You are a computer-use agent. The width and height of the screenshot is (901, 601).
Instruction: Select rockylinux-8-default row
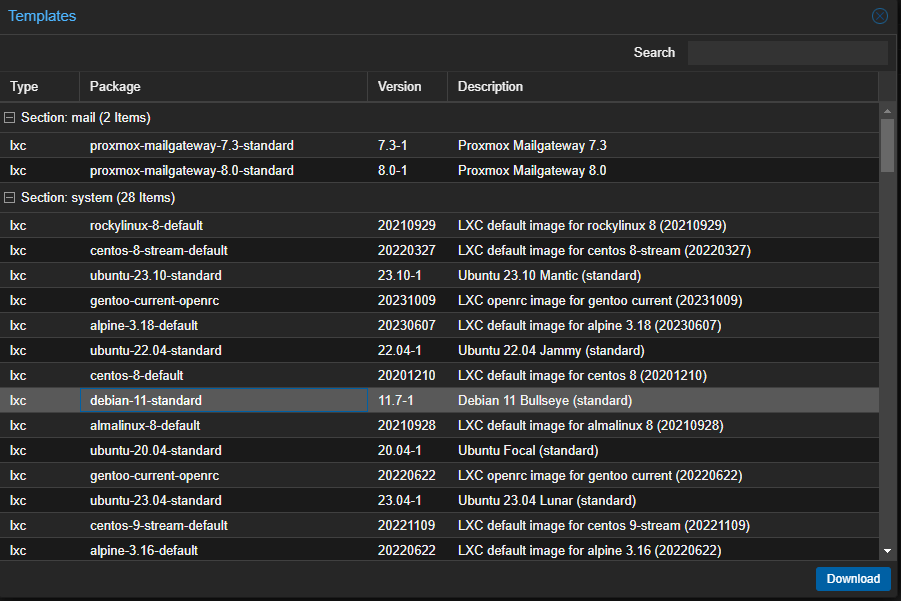[x=439, y=225]
